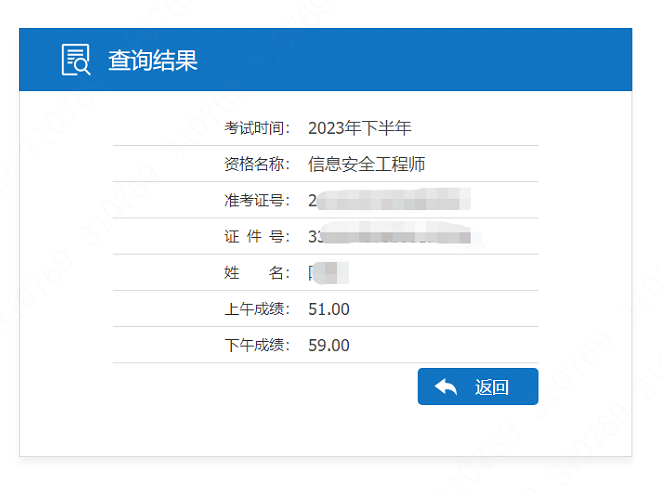Click the 下午成绩 label
The height and width of the screenshot is (494, 662).
[x=257, y=345]
